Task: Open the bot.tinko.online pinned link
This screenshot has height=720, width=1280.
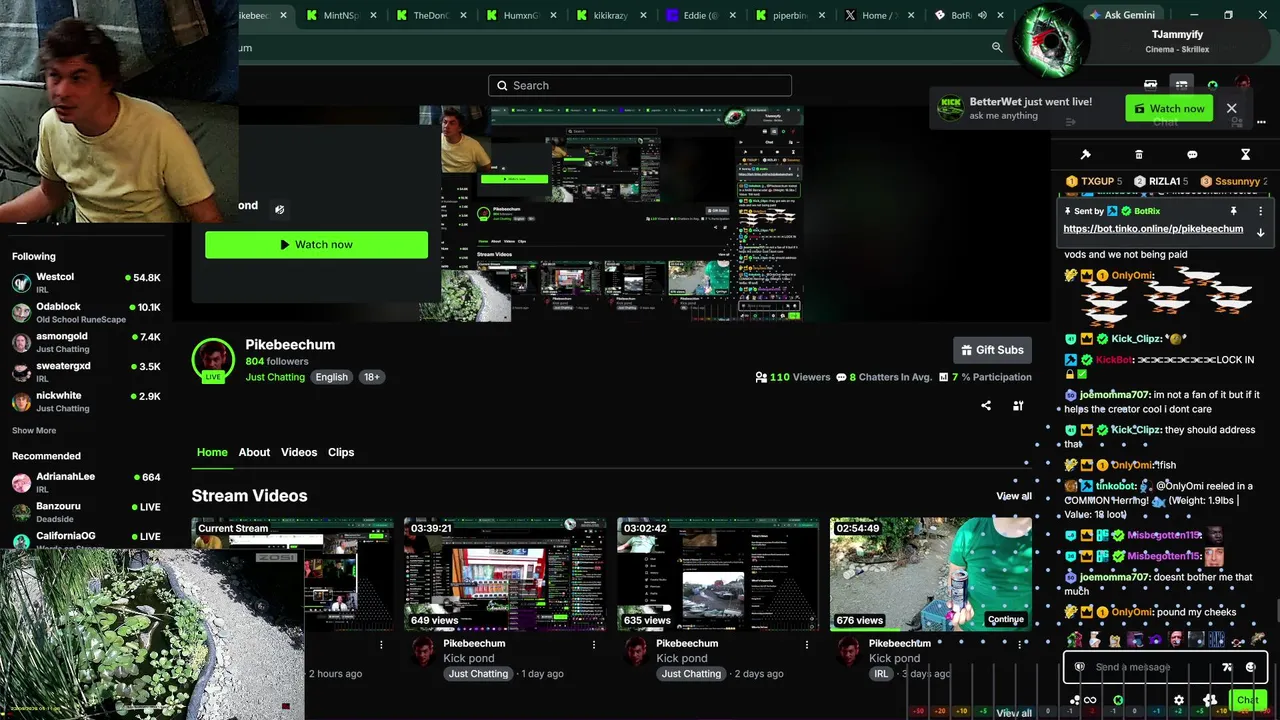Action: pyautogui.click(x=1153, y=229)
